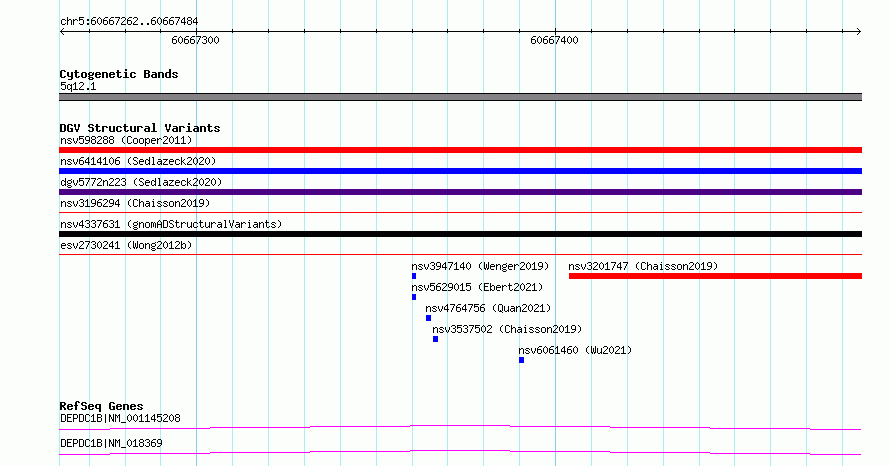The image size is (890, 466).
Task: Click the nsv4764756 (Quan2021) label
Action: click(x=488, y=308)
